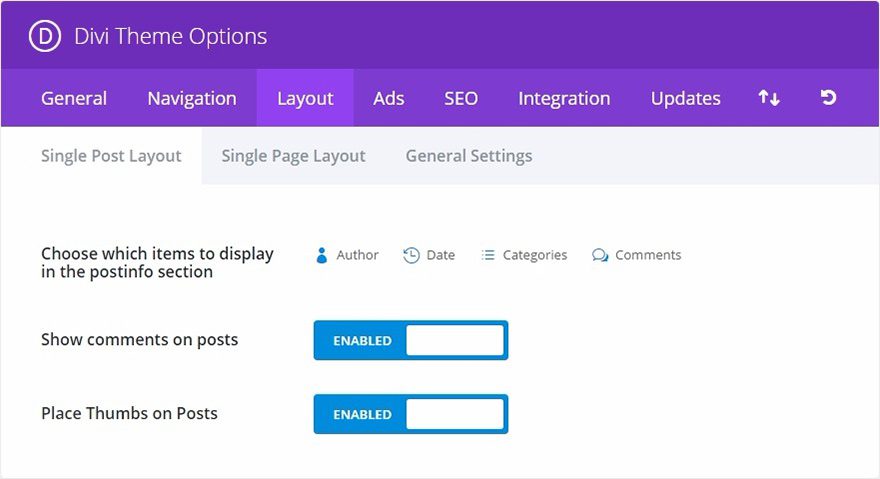
Task: Select Single Post Layout subtab
Action: (x=111, y=156)
